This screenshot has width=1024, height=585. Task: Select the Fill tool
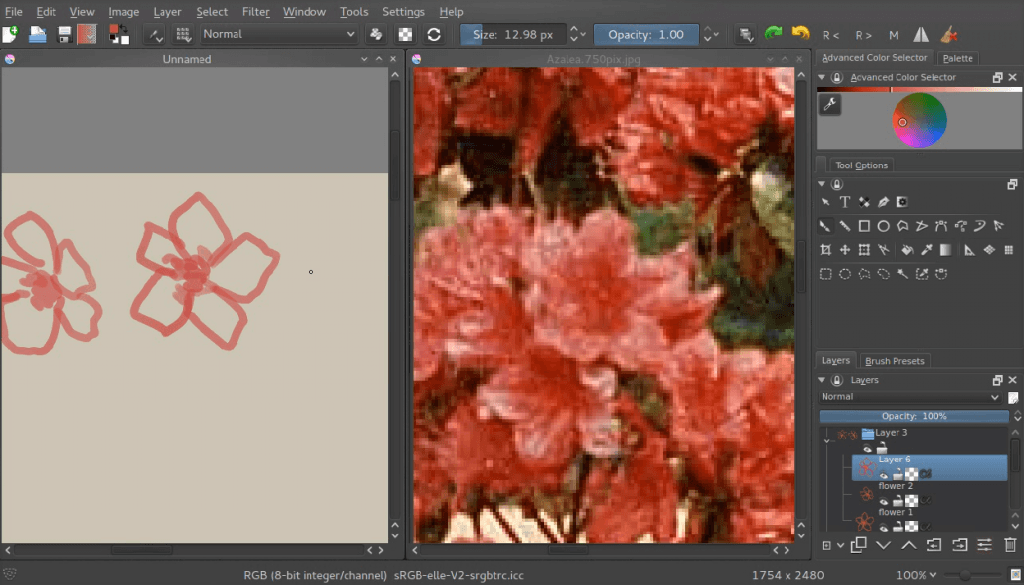[x=908, y=249]
